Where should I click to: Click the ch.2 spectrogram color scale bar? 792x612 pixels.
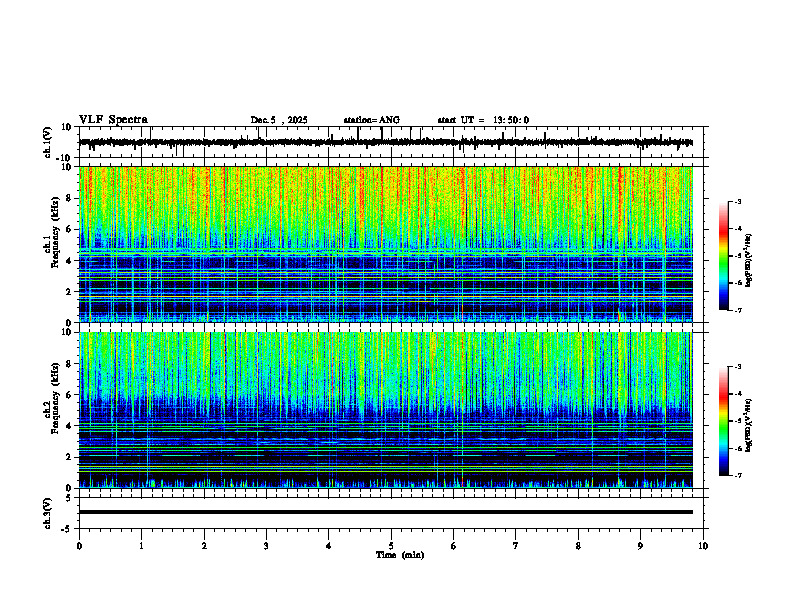coord(723,421)
